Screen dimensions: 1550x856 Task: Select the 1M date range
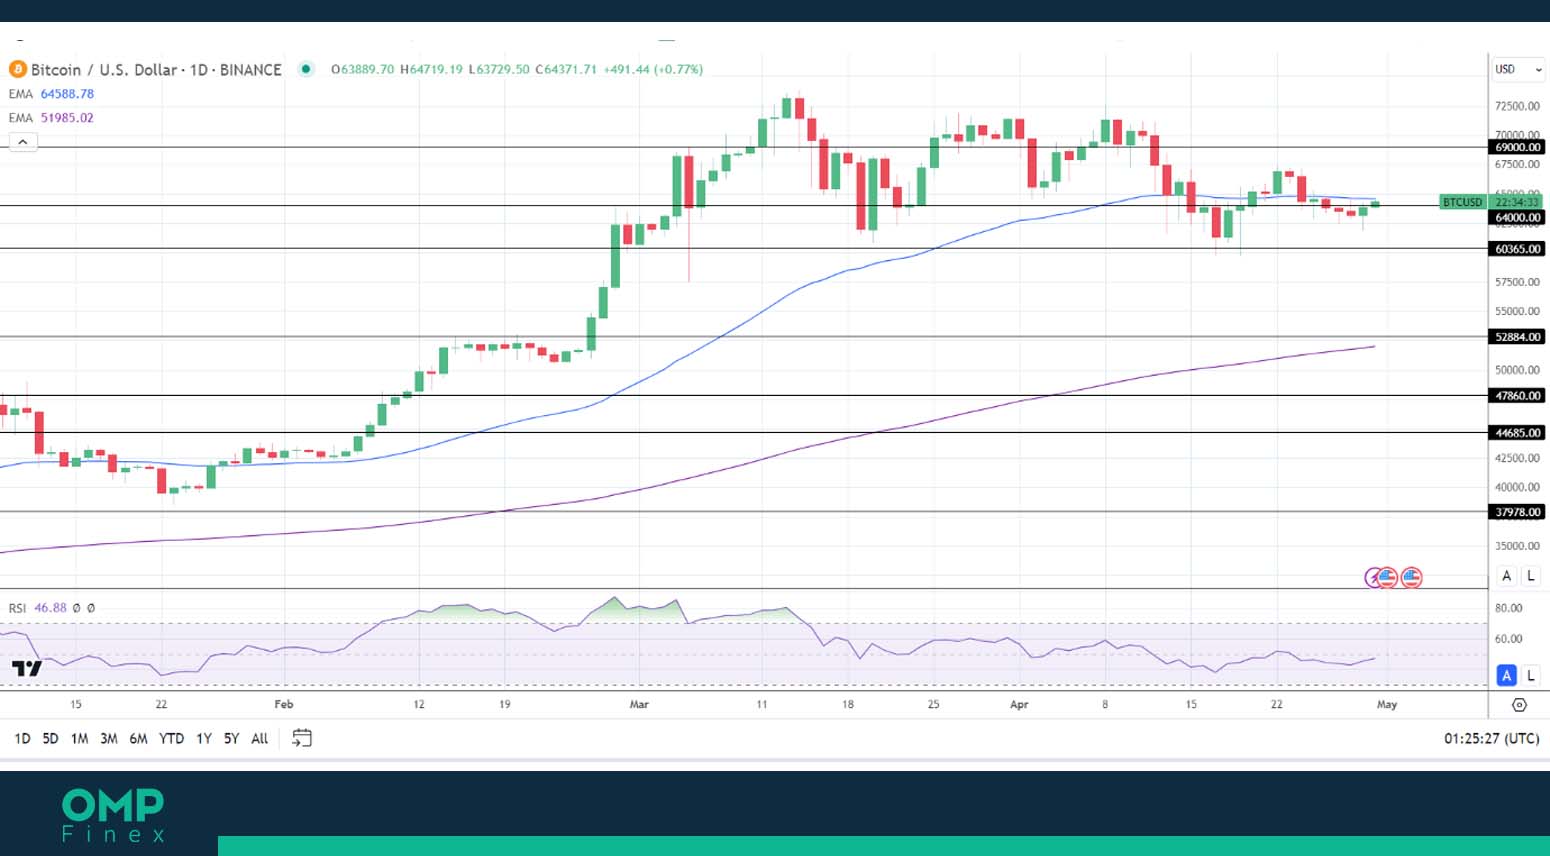[79, 738]
